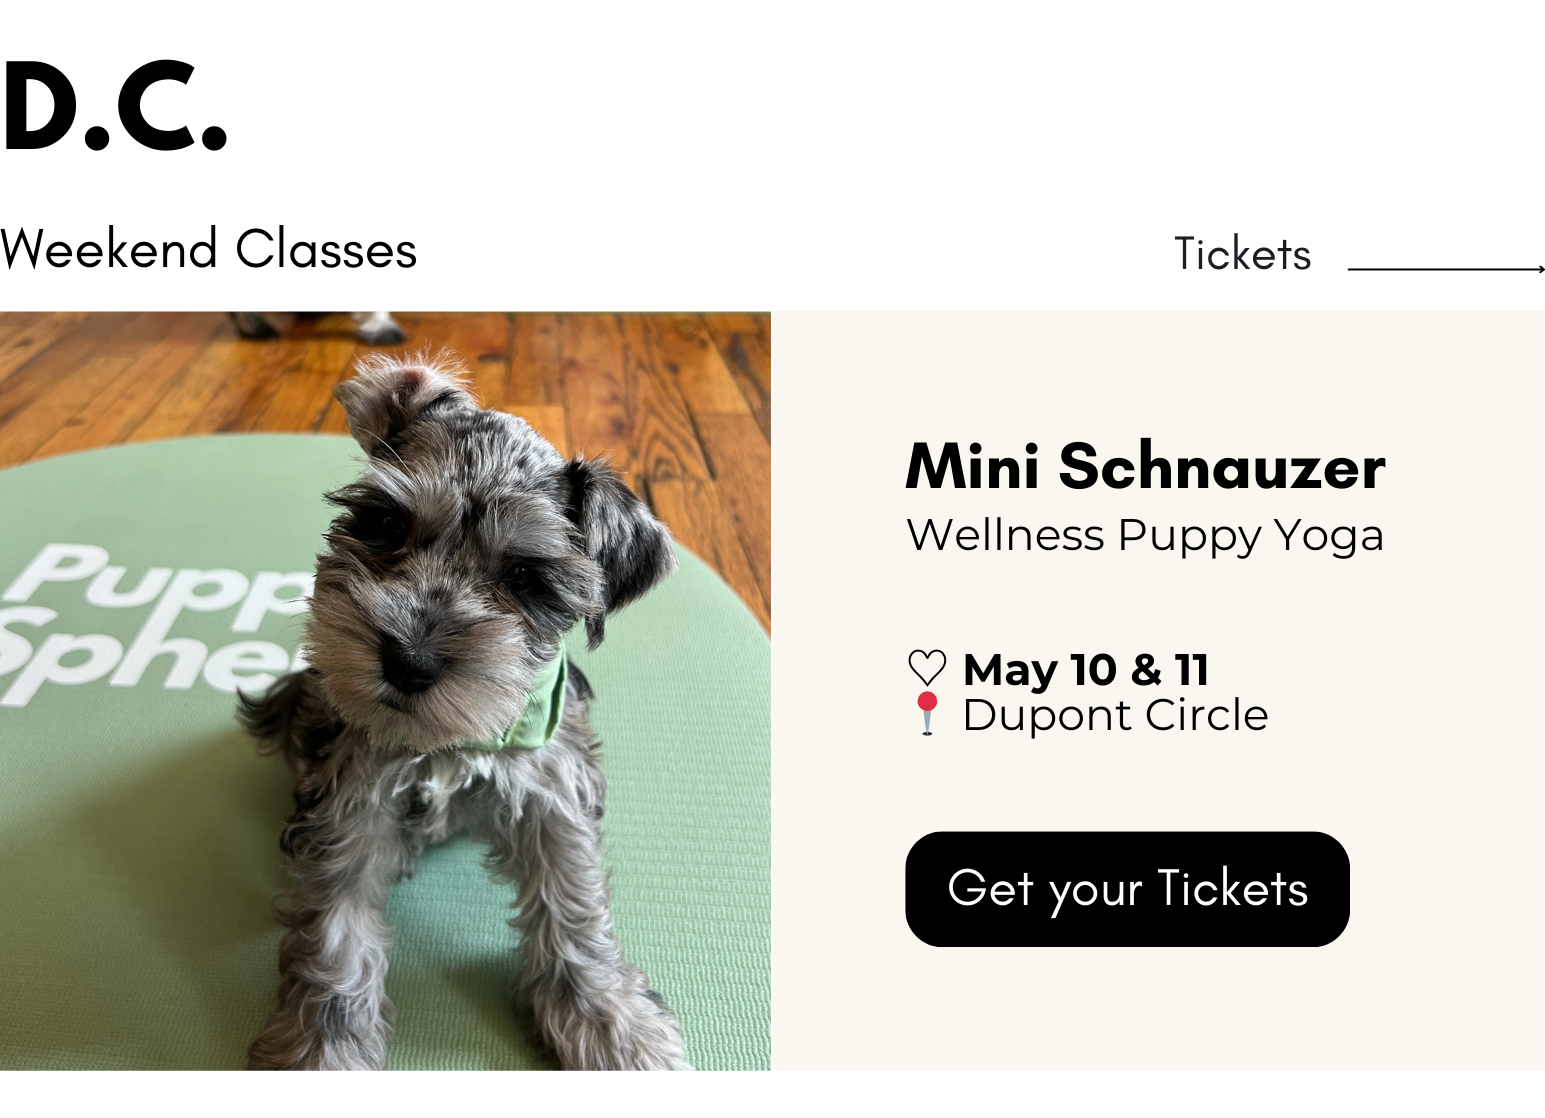
Task: Click the puppy's folded ear tuft
Action: (x=400, y=390)
